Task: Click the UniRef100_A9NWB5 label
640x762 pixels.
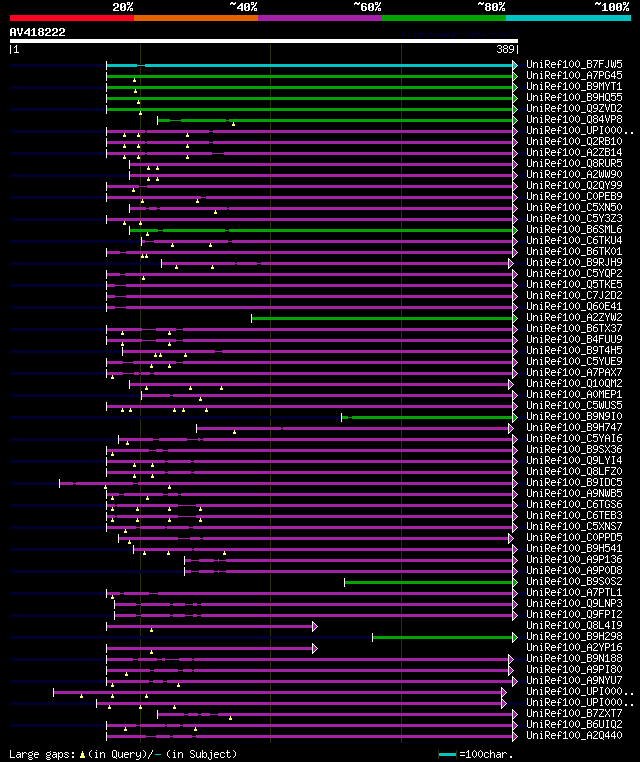Action: 574,493
